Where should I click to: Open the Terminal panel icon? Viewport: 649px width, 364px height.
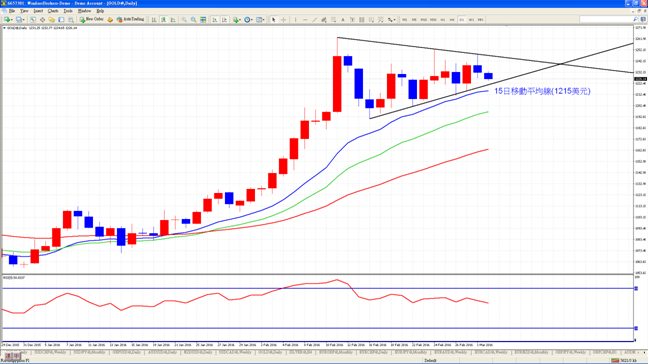[61, 19]
